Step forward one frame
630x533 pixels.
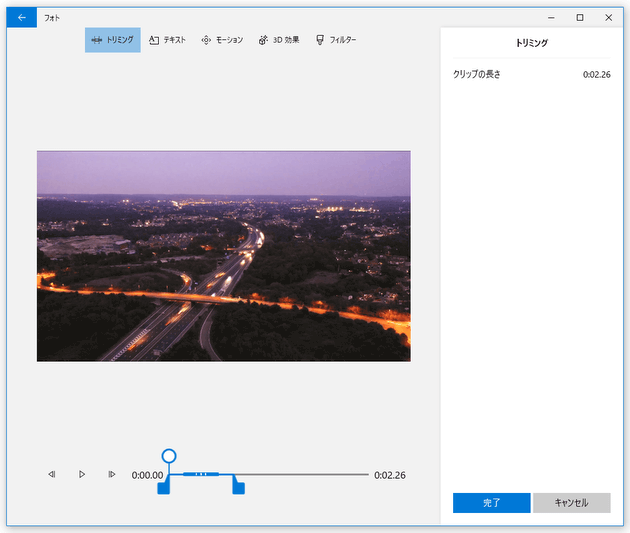[x=112, y=474]
